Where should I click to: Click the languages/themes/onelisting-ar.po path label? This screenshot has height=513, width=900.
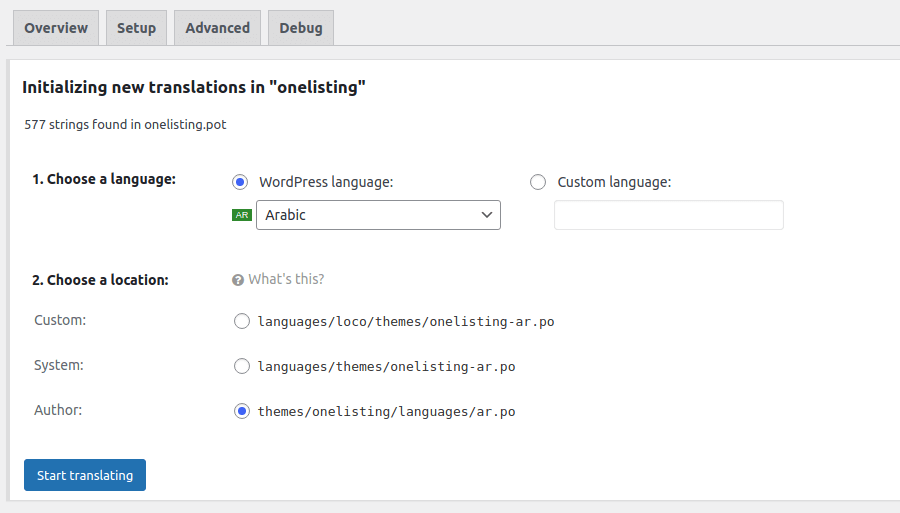point(386,367)
